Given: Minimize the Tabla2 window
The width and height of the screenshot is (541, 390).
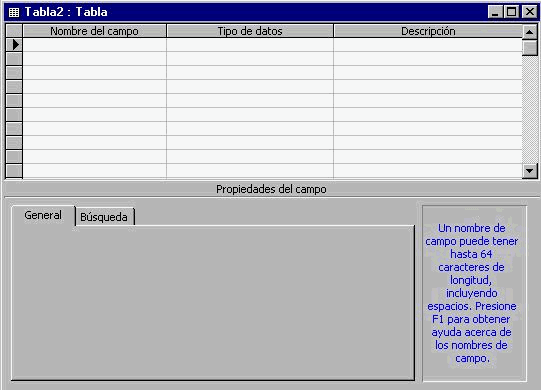Looking at the screenshot, I should [496, 12].
